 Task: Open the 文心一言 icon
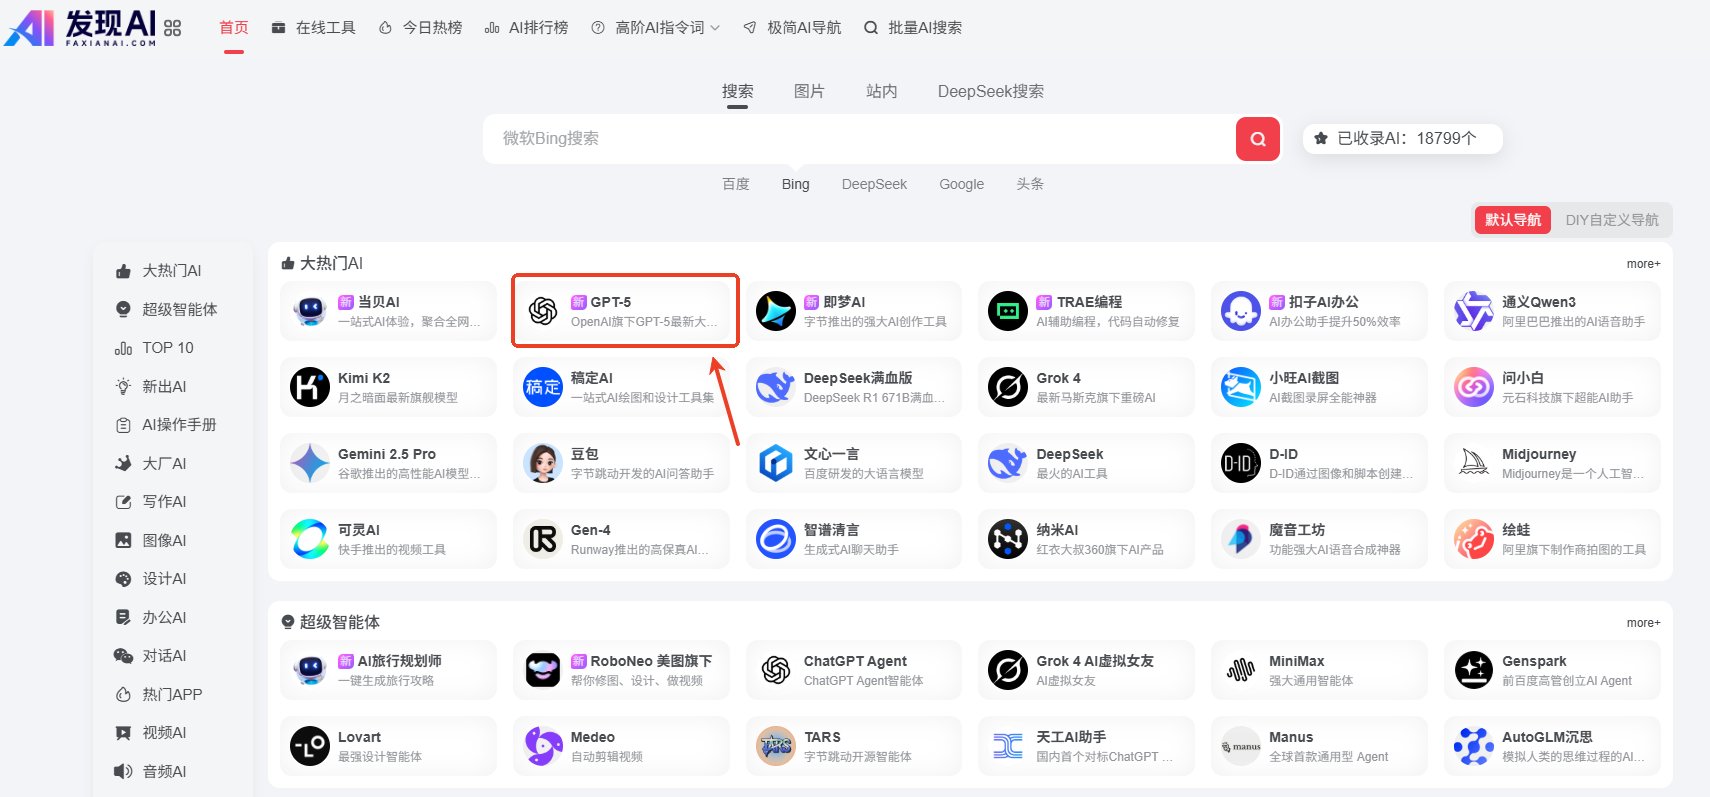point(776,463)
